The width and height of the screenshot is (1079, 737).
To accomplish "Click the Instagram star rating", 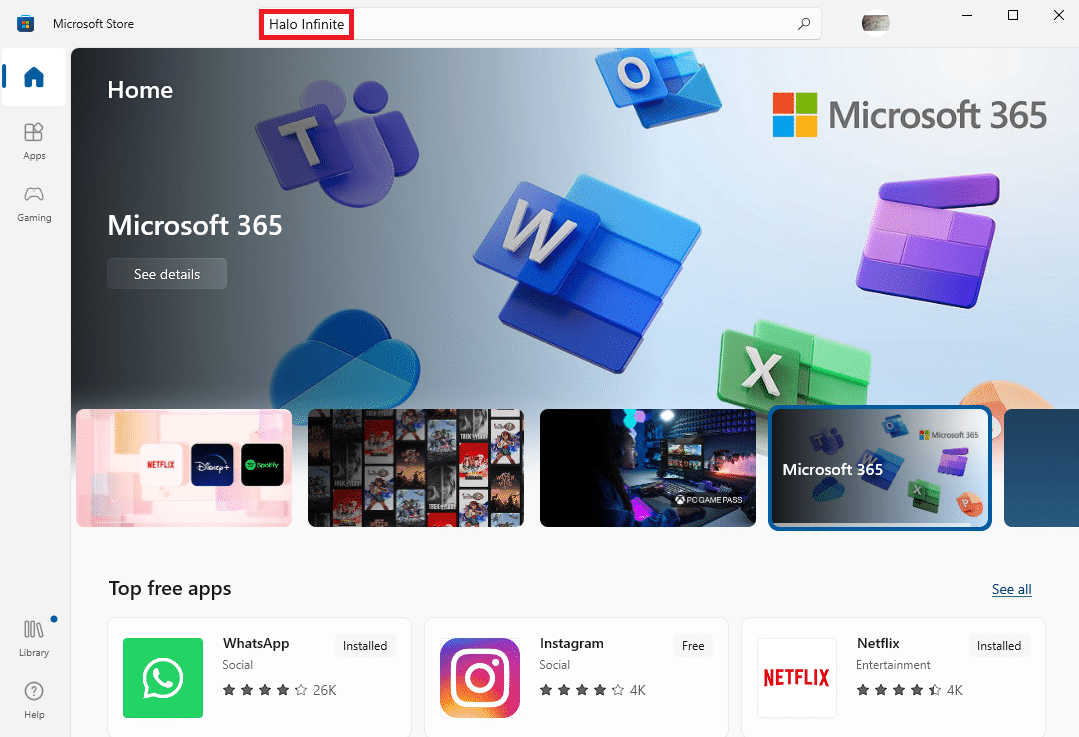I will coord(592,690).
